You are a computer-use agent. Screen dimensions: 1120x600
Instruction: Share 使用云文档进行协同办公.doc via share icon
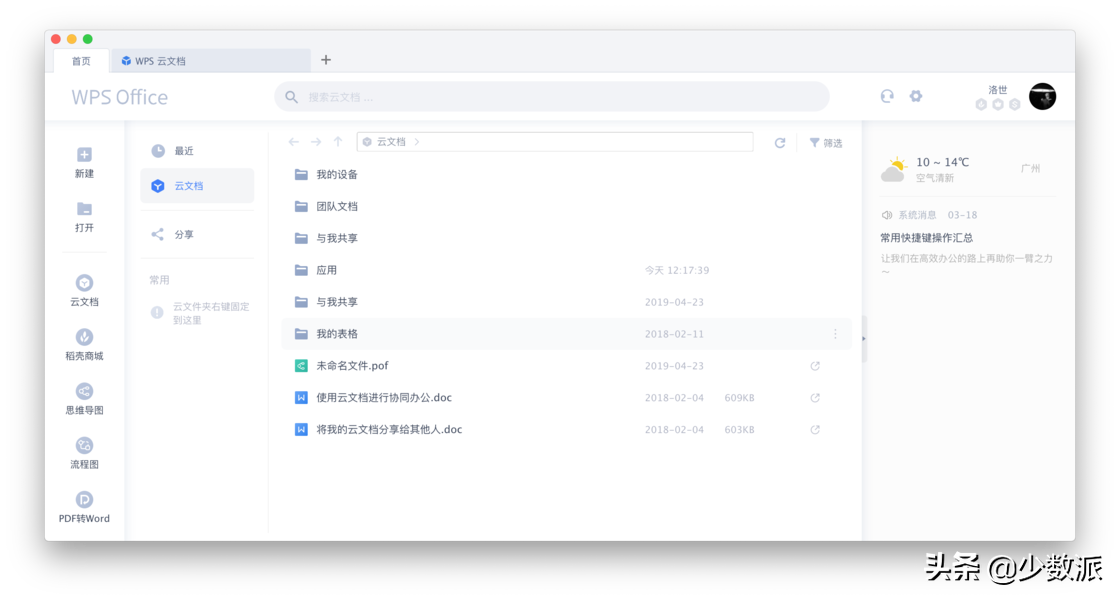815,398
